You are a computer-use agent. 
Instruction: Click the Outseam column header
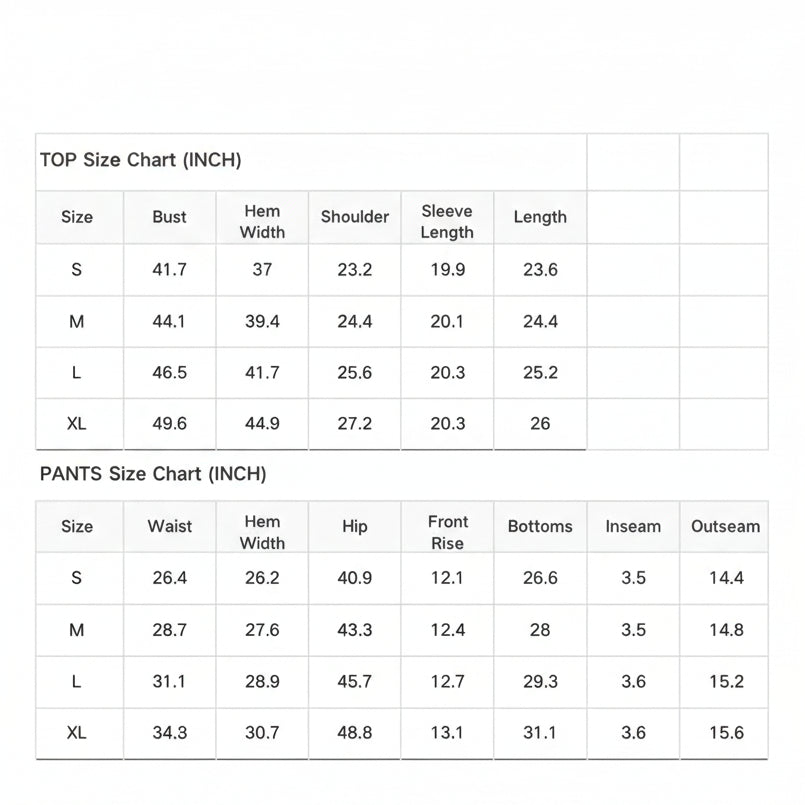(725, 527)
